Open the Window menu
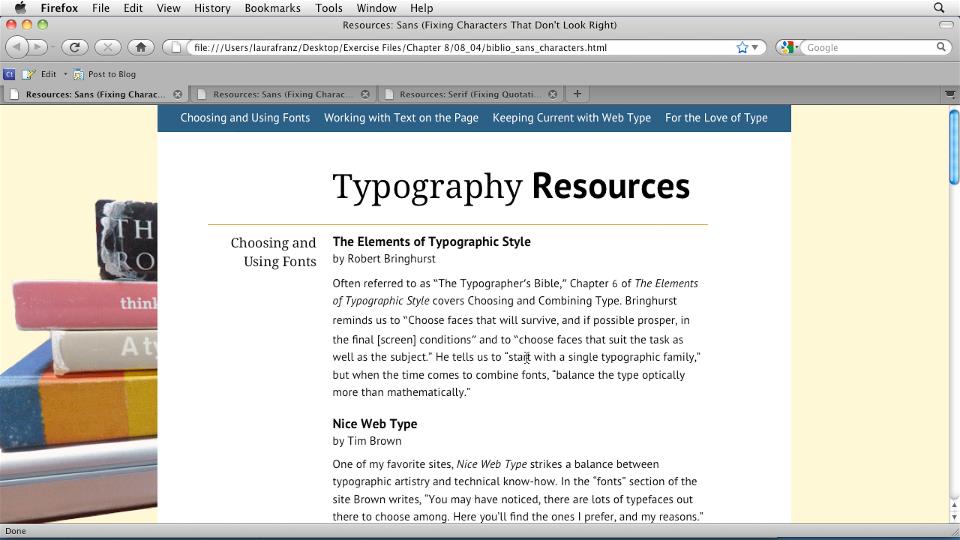Image resolution: width=960 pixels, height=540 pixels. click(376, 8)
